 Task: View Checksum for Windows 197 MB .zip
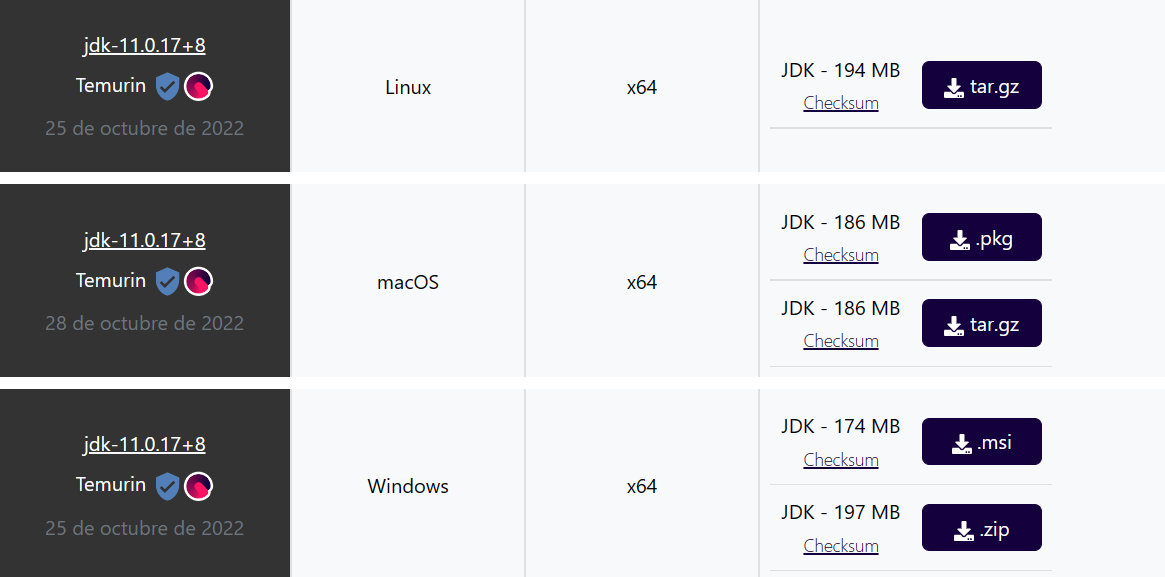tap(841, 546)
